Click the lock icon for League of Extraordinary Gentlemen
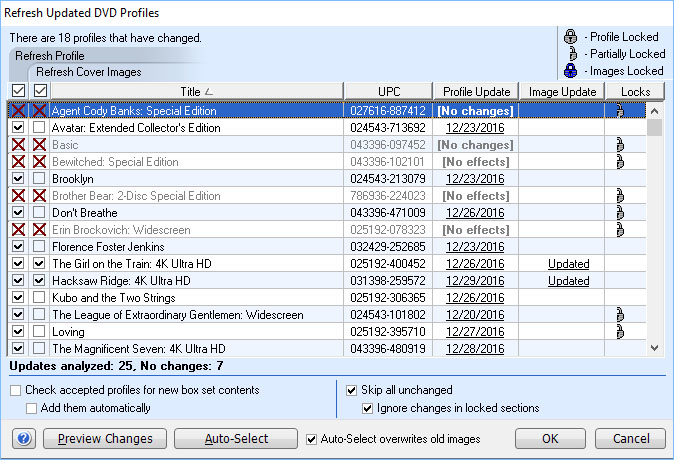This screenshot has width=674, height=460. pyautogui.click(x=622, y=315)
